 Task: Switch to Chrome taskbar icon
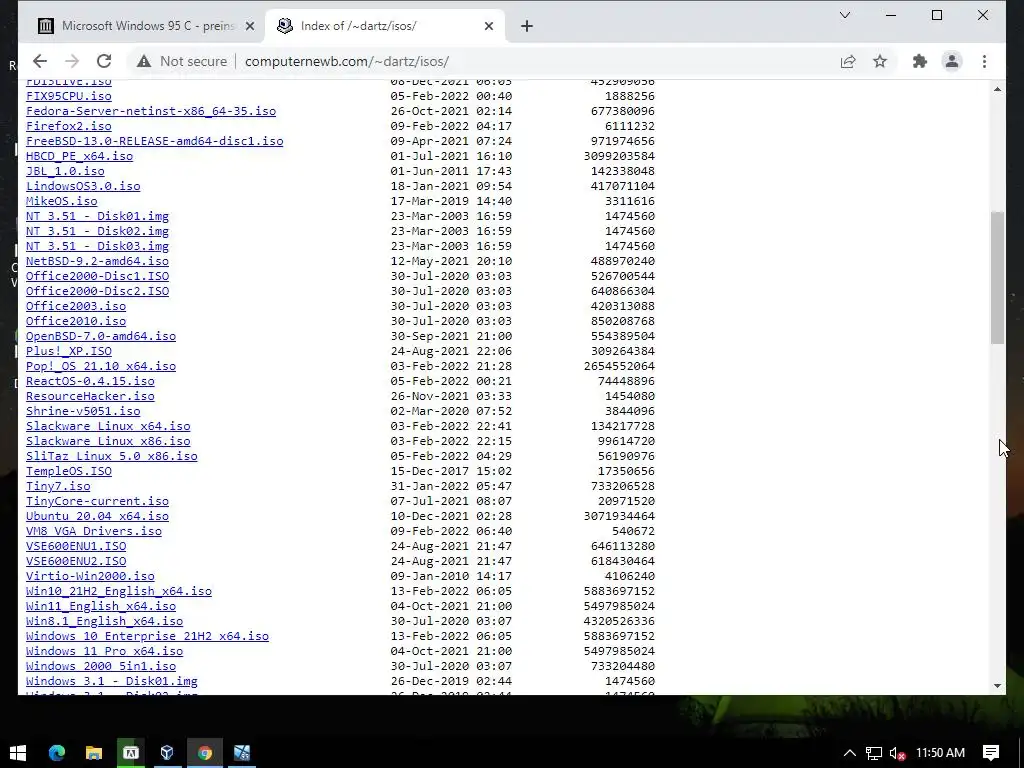tap(205, 753)
